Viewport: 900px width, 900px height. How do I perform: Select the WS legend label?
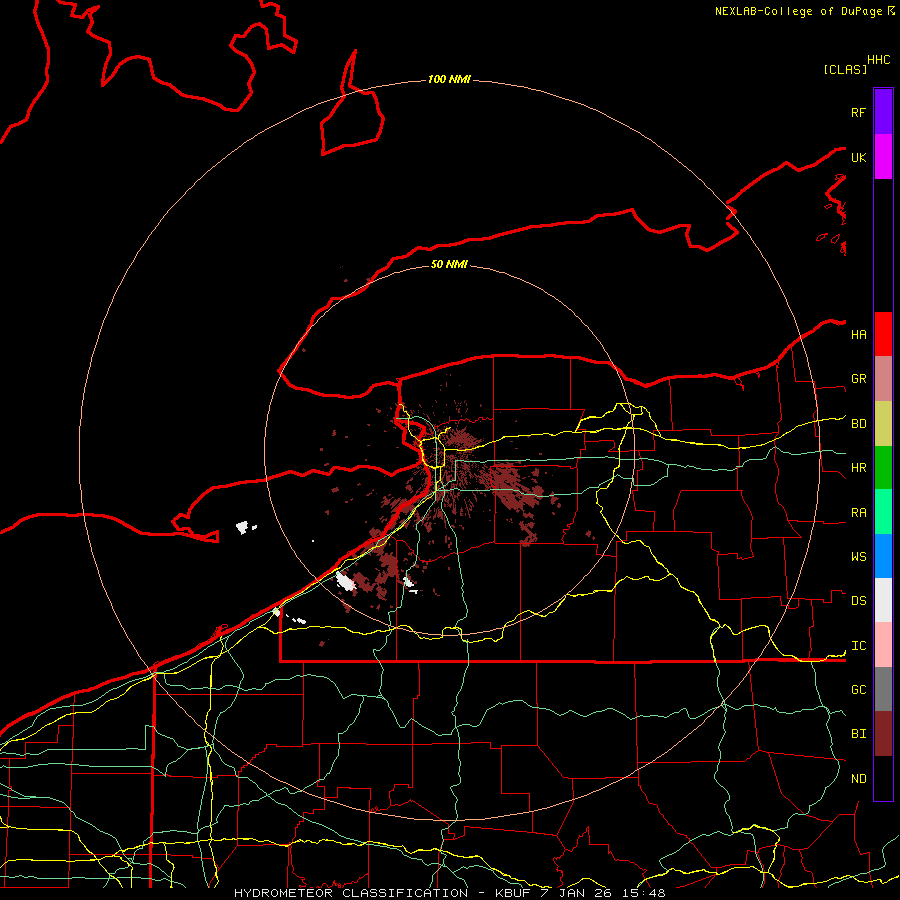pyautogui.click(x=858, y=557)
